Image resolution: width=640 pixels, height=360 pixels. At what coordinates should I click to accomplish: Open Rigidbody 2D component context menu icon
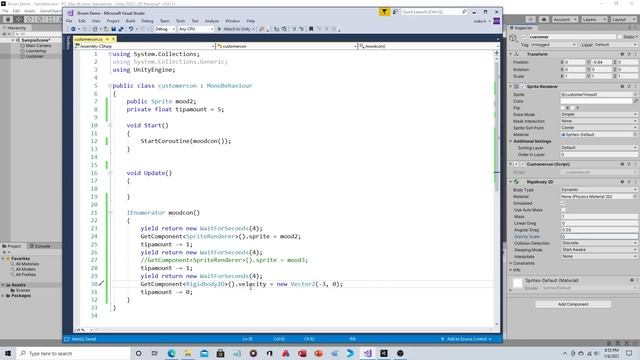tap(635, 182)
